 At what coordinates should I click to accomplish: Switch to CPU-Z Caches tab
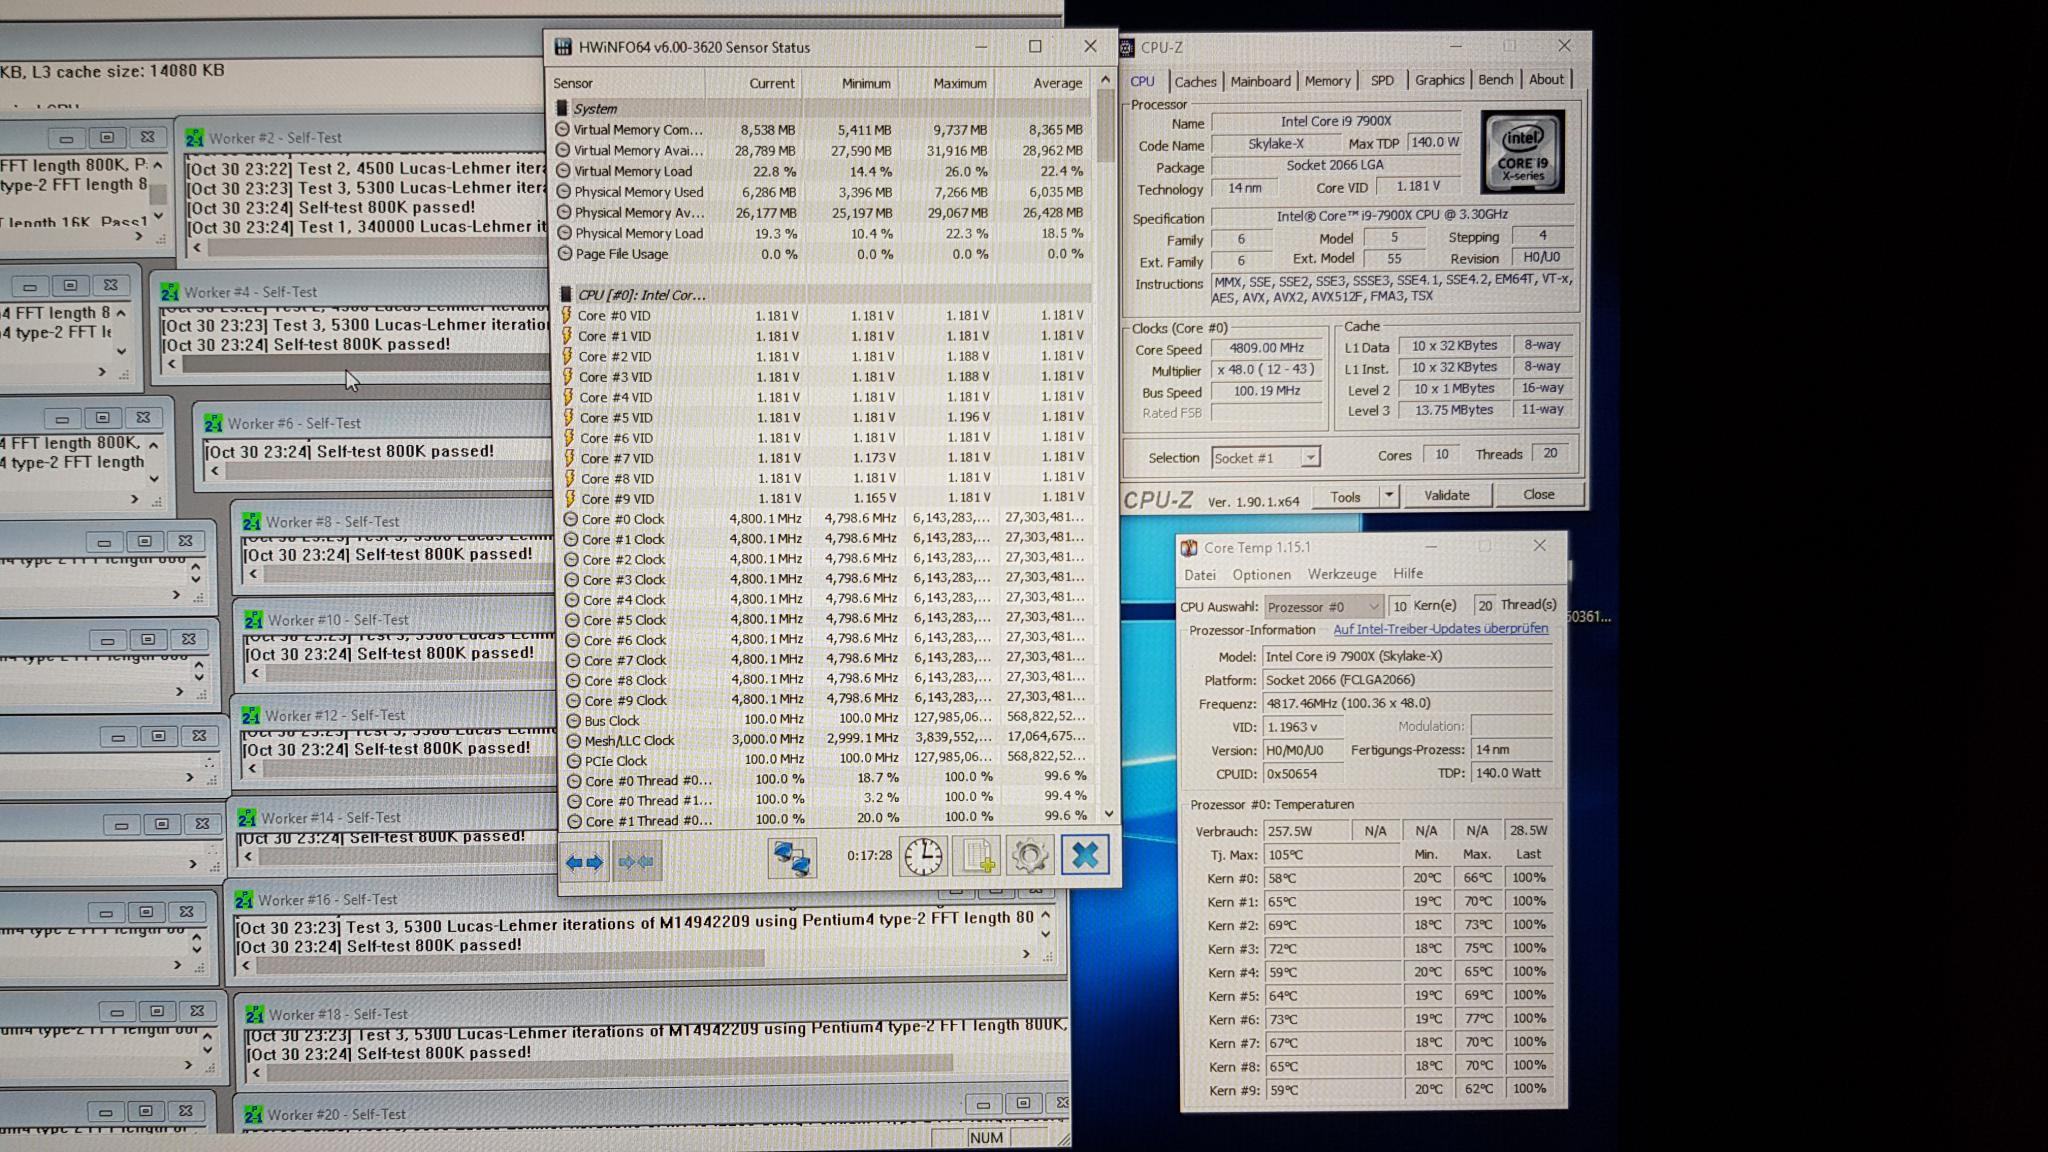(1195, 81)
